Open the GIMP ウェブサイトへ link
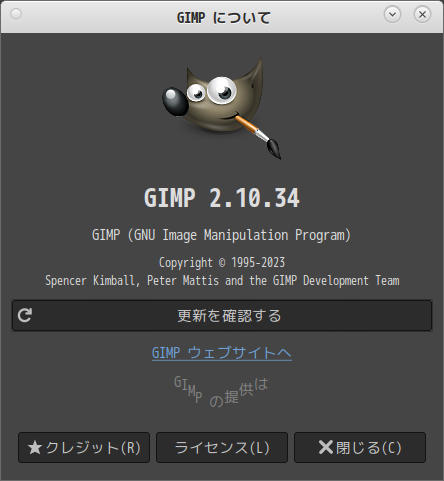Image resolution: width=444 pixels, height=481 pixels. click(222, 353)
